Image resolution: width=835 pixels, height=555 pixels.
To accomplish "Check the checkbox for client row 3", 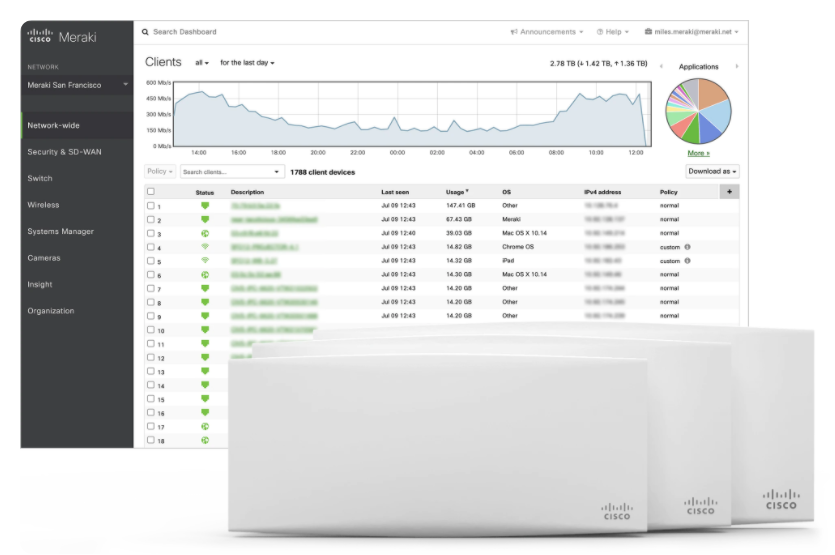I will [x=151, y=233].
